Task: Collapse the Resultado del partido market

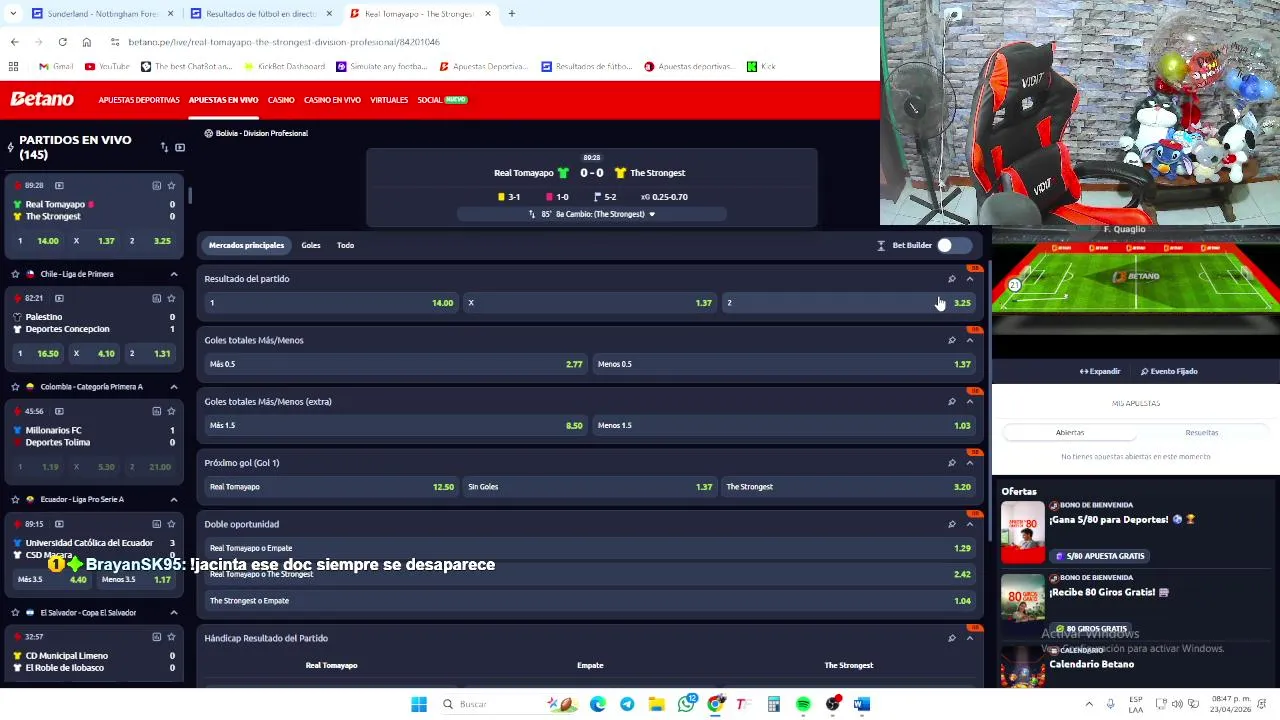Action: (970, 279)
